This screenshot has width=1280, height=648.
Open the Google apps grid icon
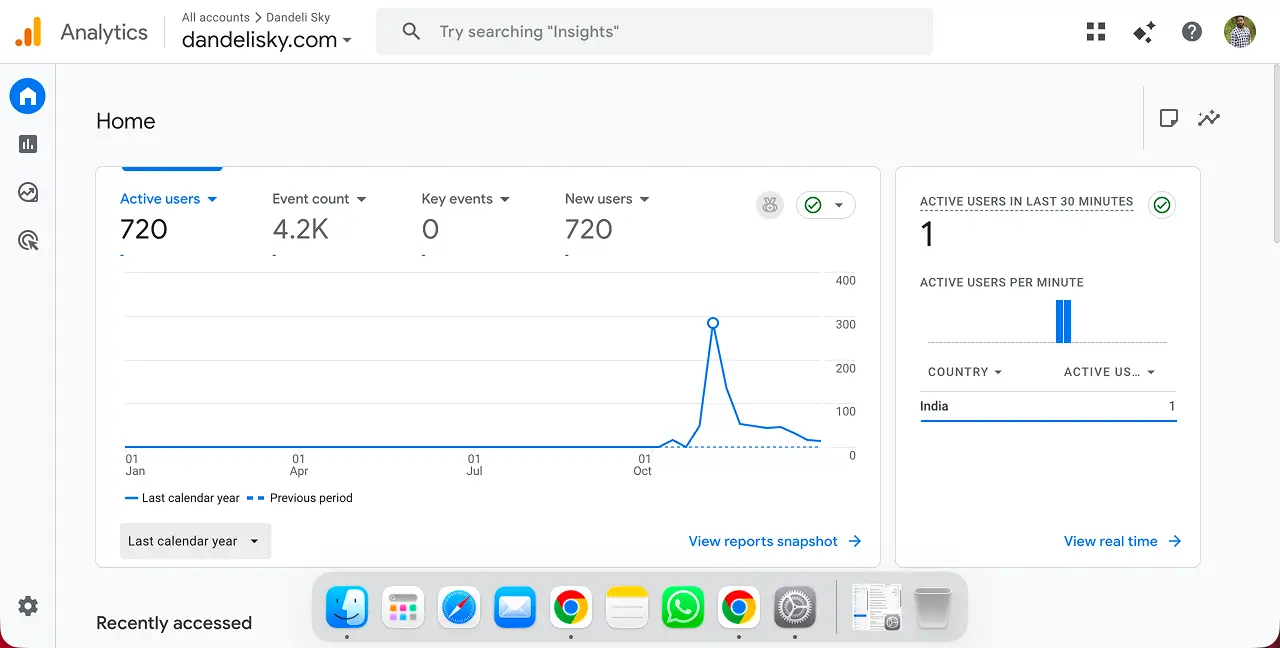tap(1095, 31)
